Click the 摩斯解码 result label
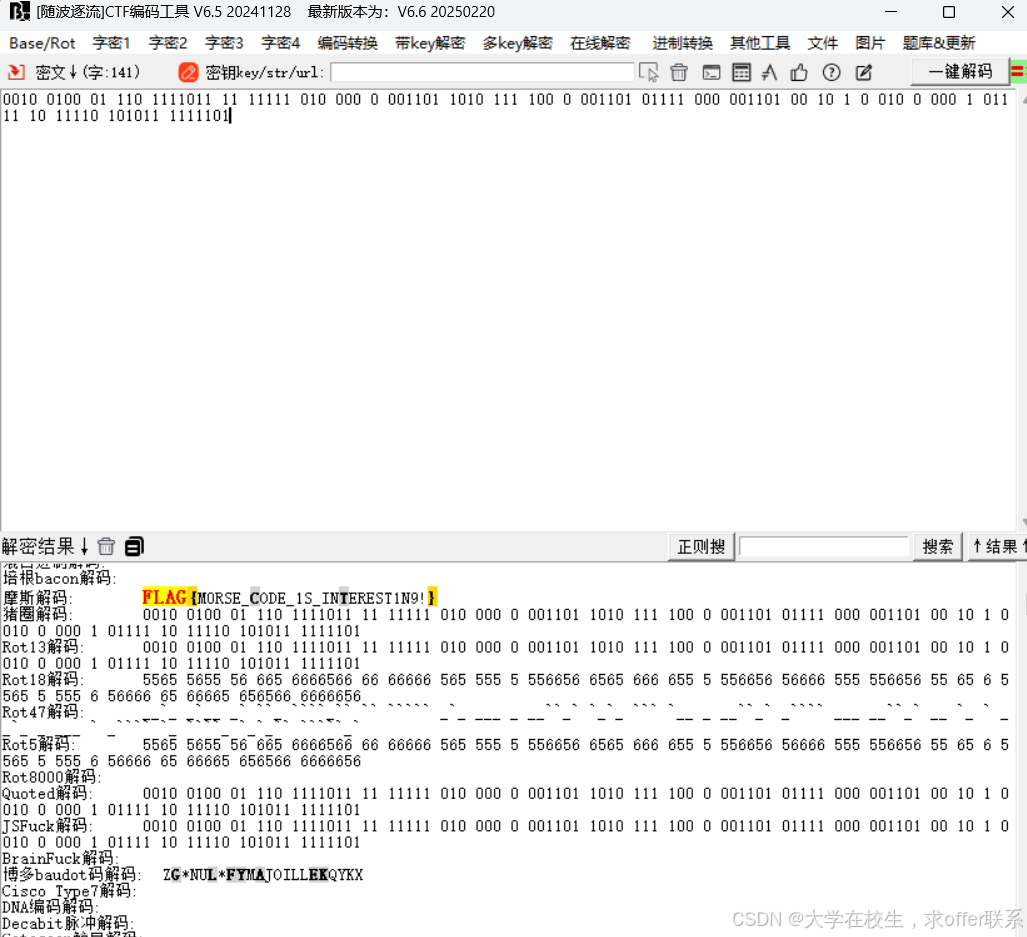 37,598
